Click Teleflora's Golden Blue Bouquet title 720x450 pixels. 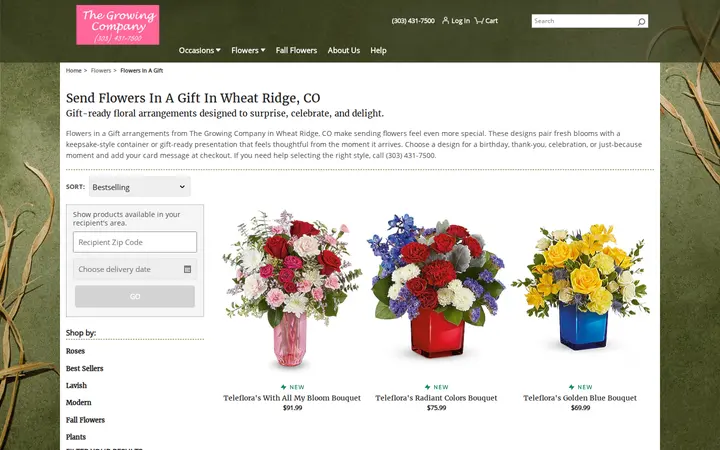580,398
